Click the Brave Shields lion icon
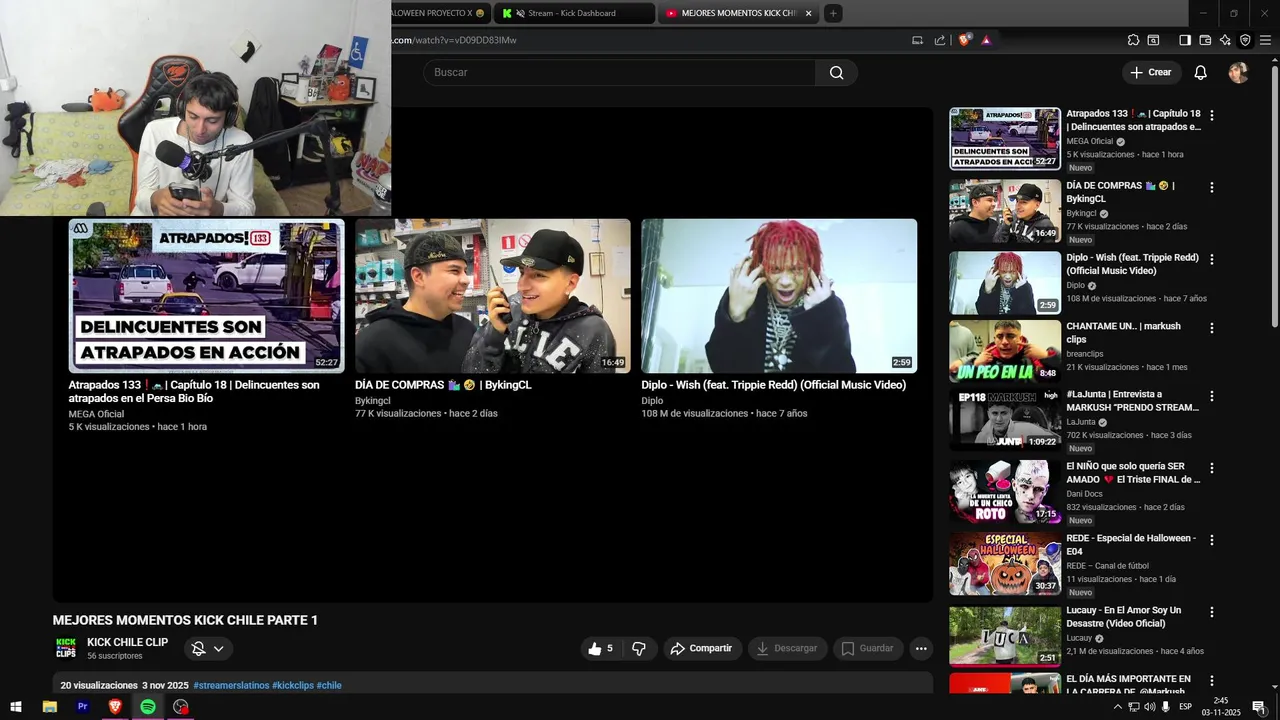The image size is (1280, 720). [964, 40]
